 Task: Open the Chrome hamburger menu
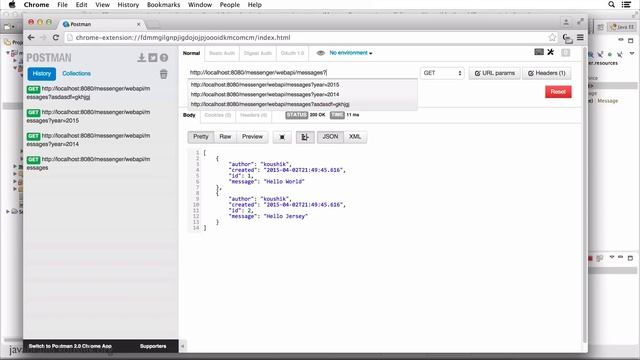point(580,38)
